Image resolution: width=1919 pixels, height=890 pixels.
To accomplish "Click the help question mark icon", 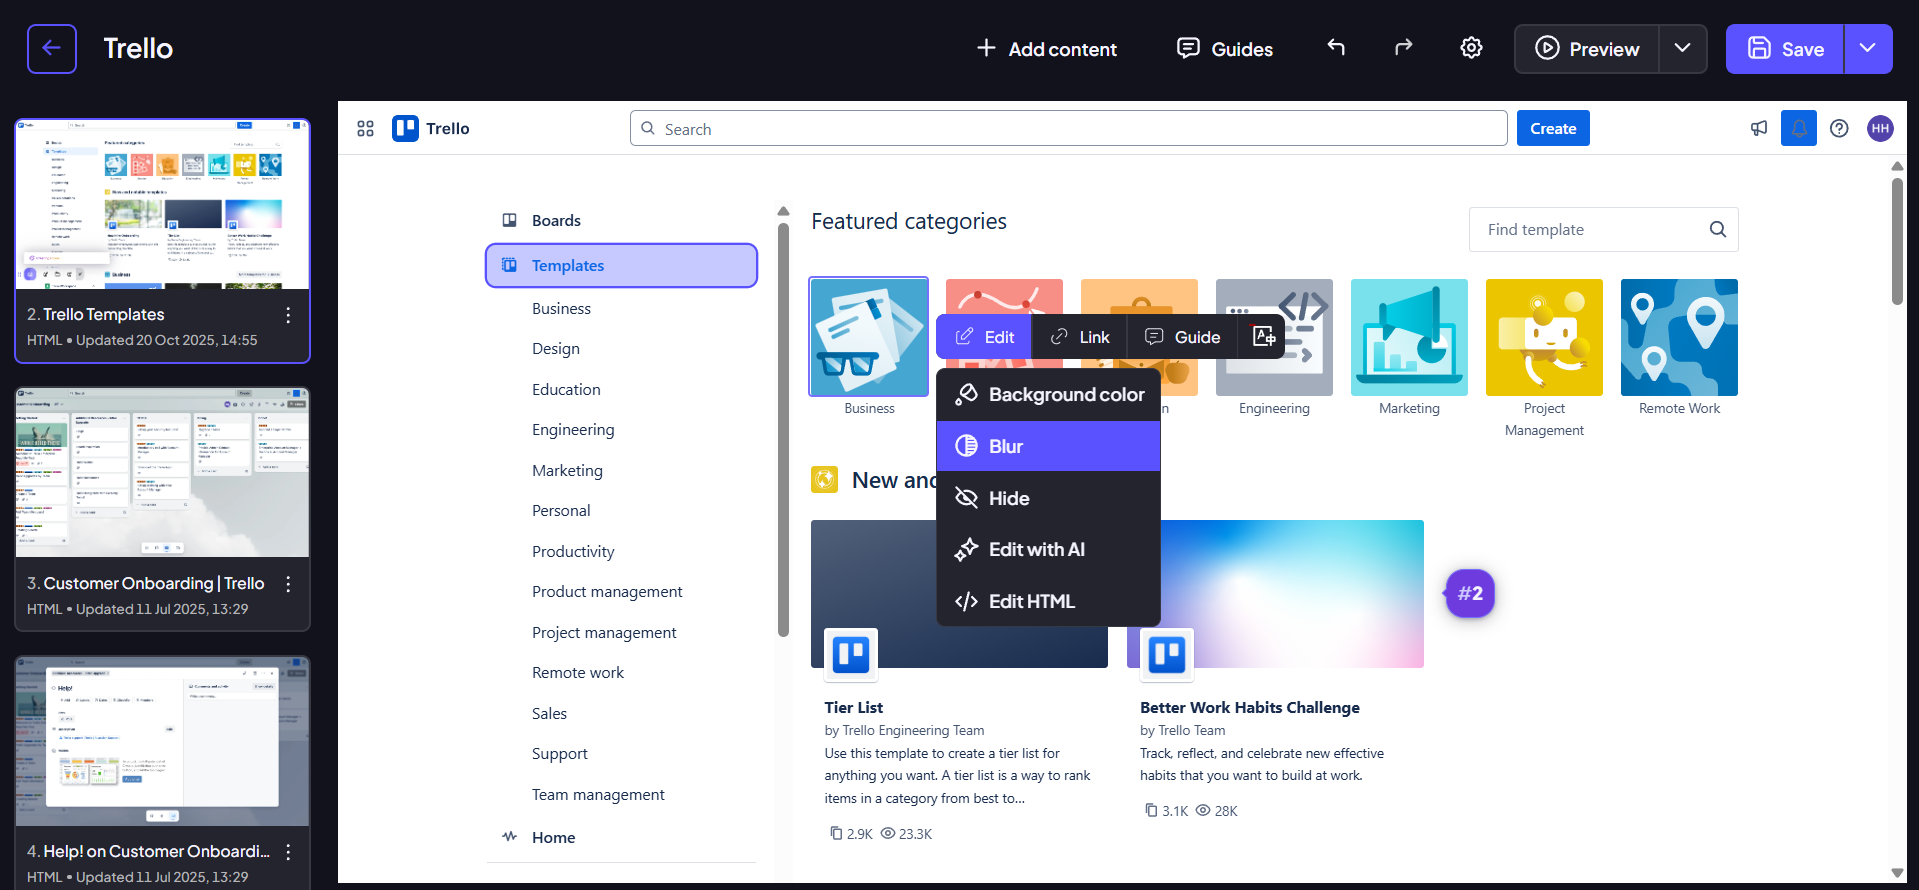I will click(1839, 128).
